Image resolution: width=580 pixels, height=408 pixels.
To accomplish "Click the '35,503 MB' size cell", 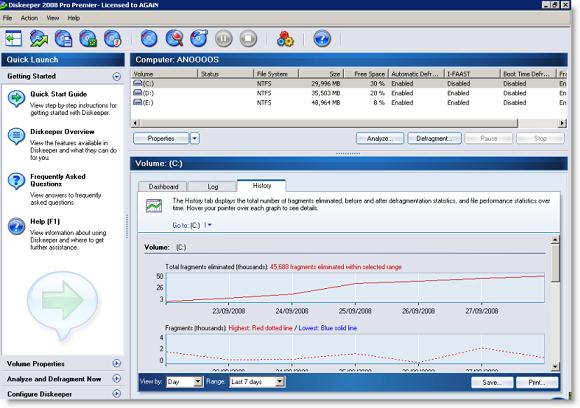I will (x=326, y=93).
